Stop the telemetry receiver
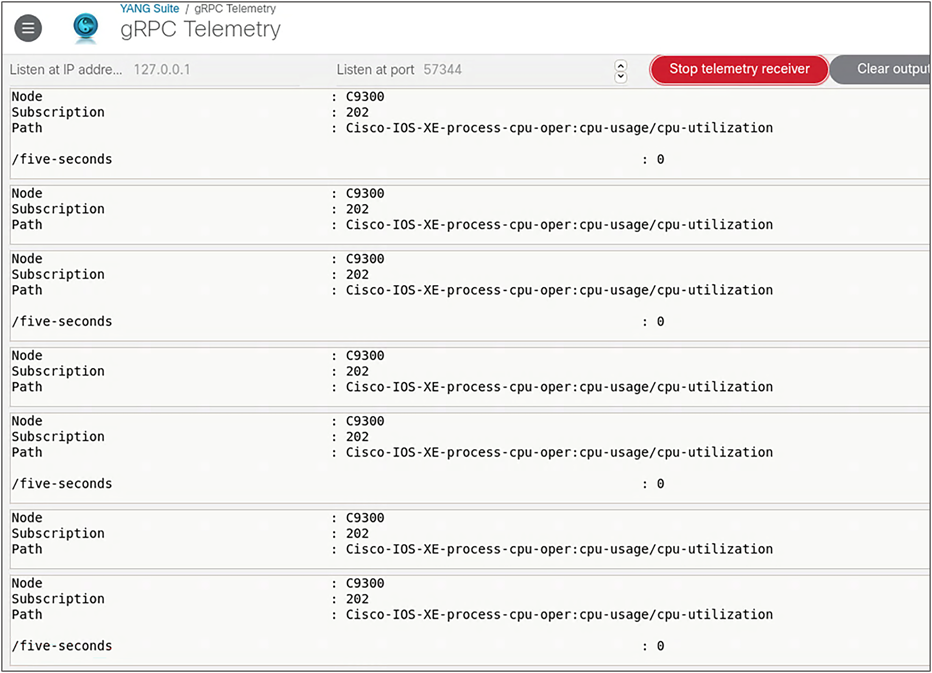 [739, 69]
